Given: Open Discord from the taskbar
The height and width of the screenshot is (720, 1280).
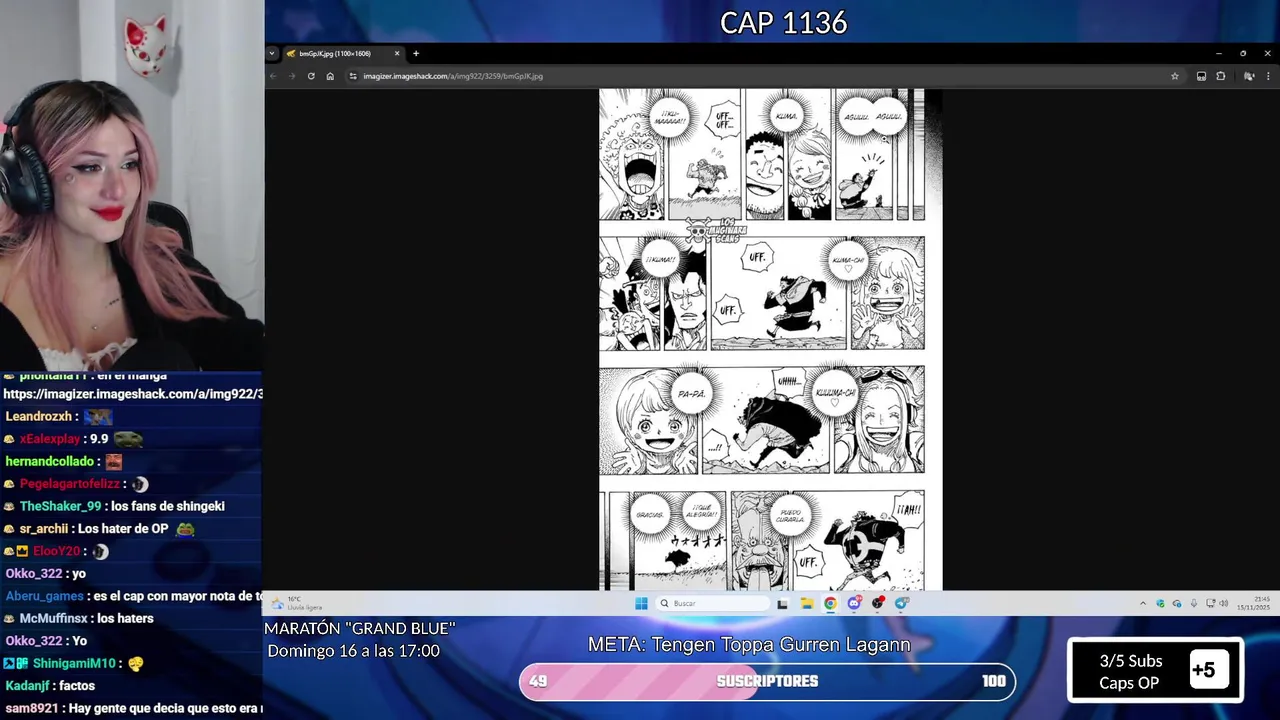Looking at the screenshot, I should coord(854,603).
